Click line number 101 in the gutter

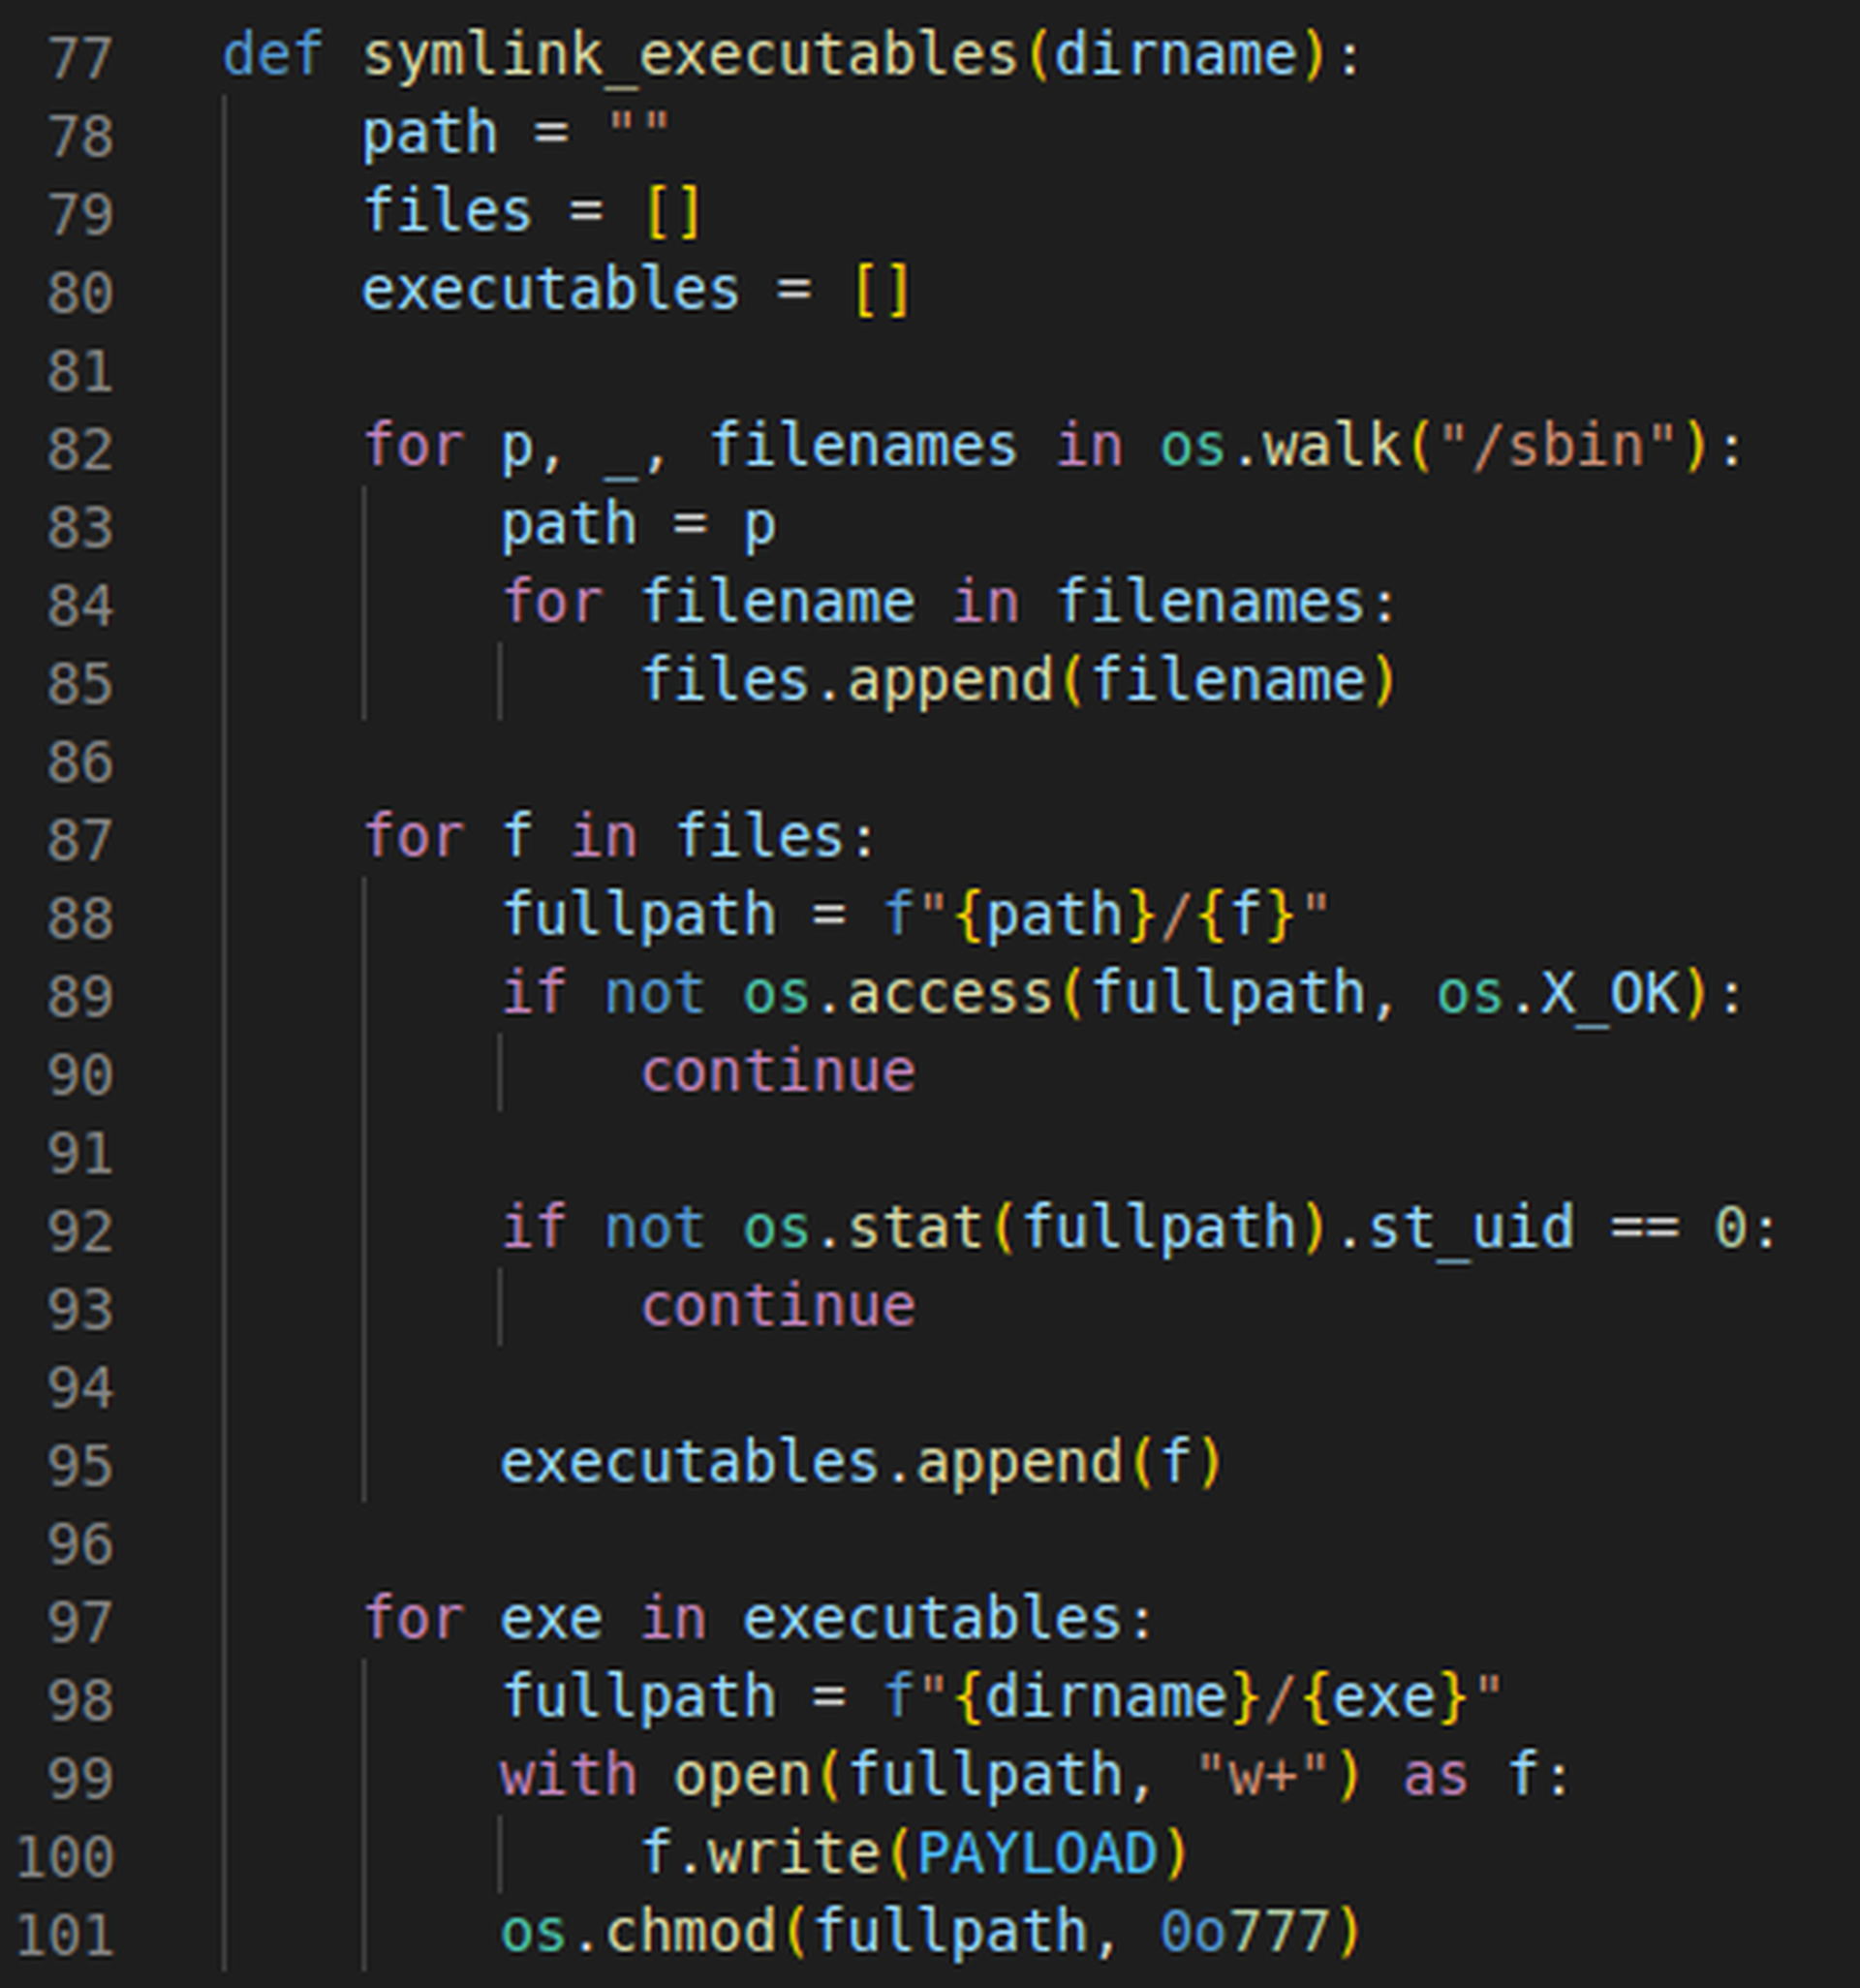(64, 1935)
